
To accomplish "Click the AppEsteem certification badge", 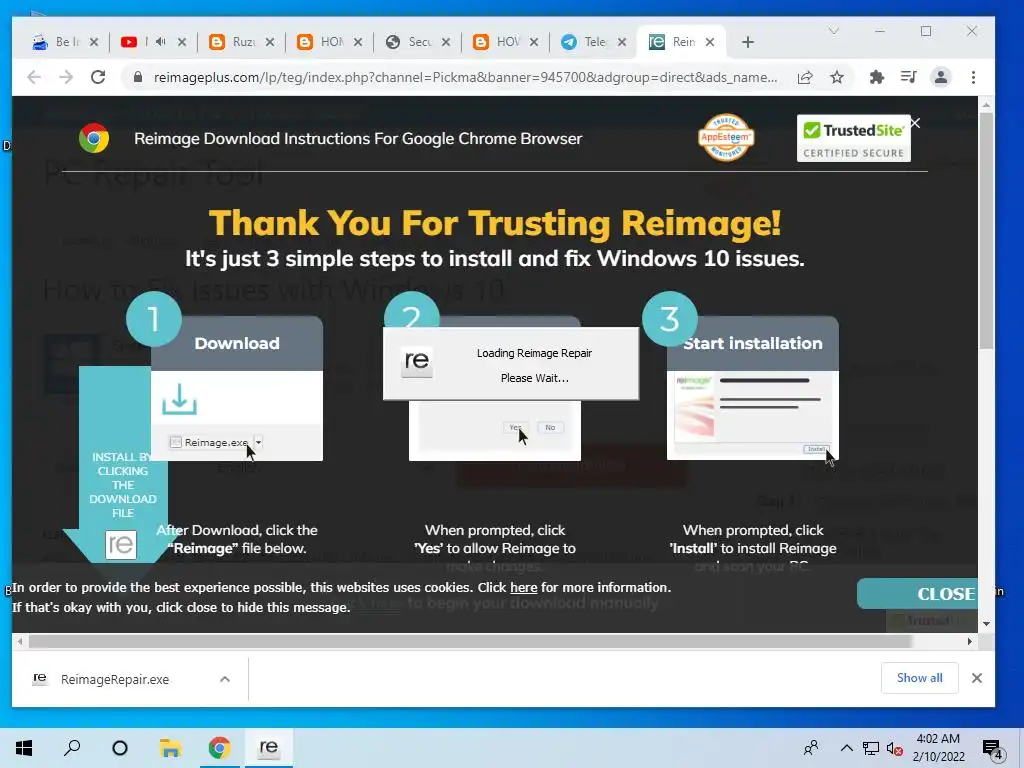I will 726,137.
